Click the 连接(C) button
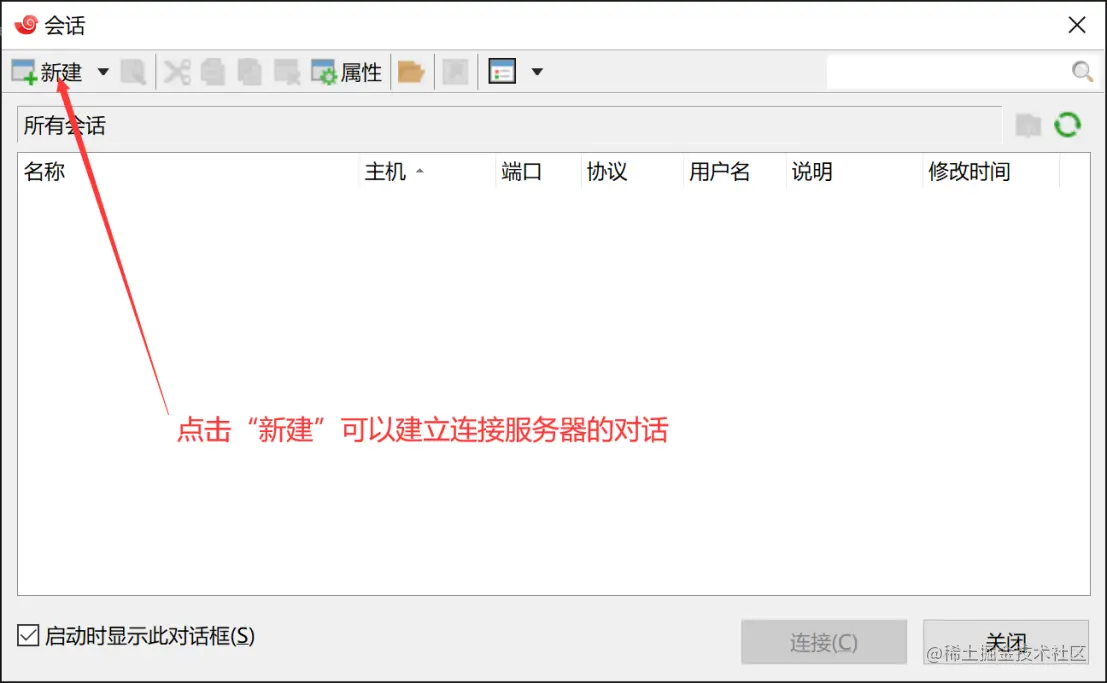1107x684 pixels. pos(824,642)
